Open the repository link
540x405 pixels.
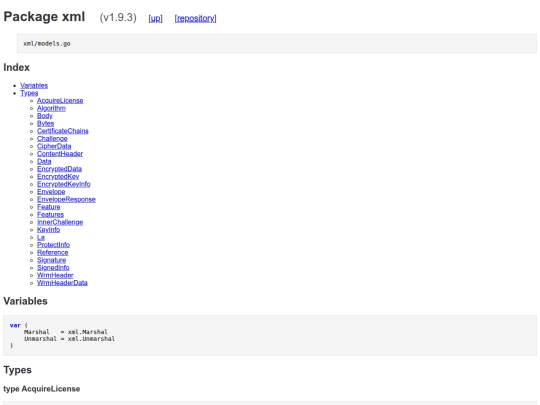[195, 18]
